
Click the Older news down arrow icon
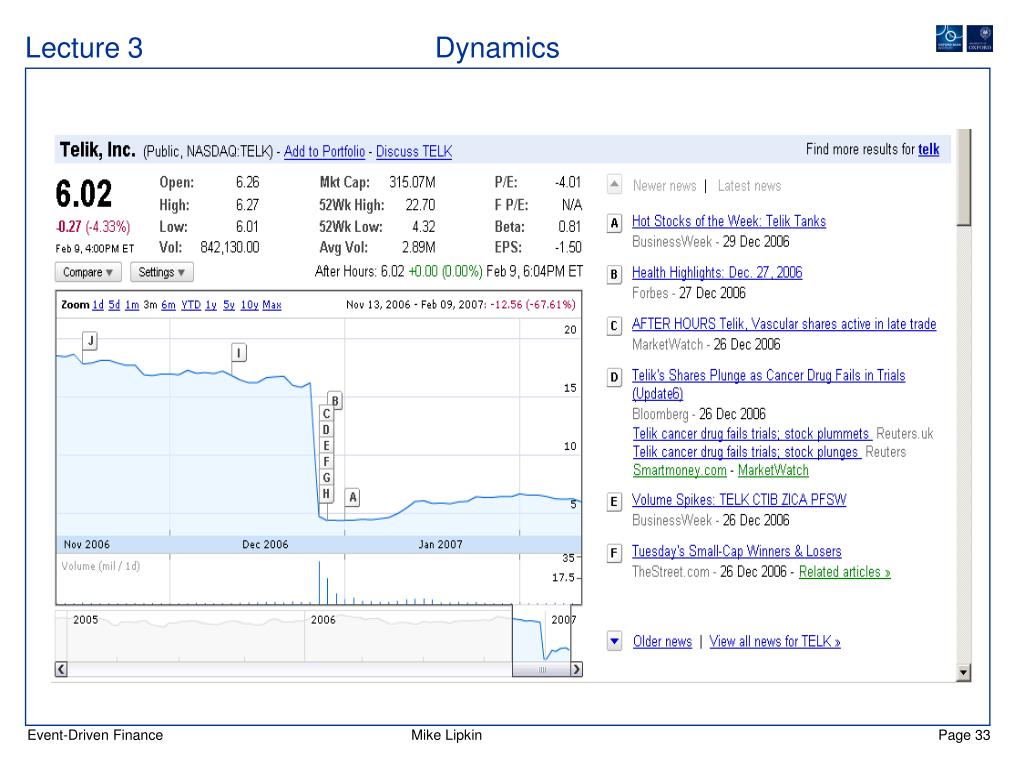[615, 642]
